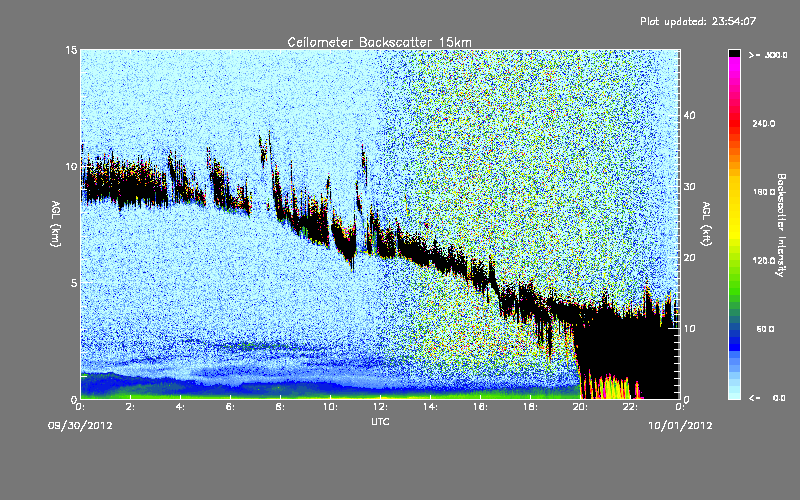800x500 pixels.
Task: Click the 6: hour tick on time axis
Action: [230, 407]
